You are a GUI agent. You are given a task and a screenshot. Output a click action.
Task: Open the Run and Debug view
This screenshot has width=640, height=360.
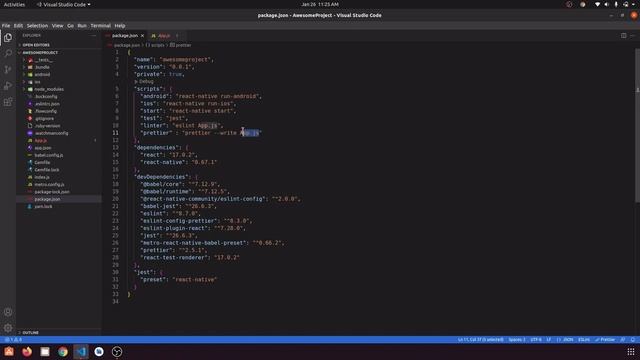[x=8, y=86]
